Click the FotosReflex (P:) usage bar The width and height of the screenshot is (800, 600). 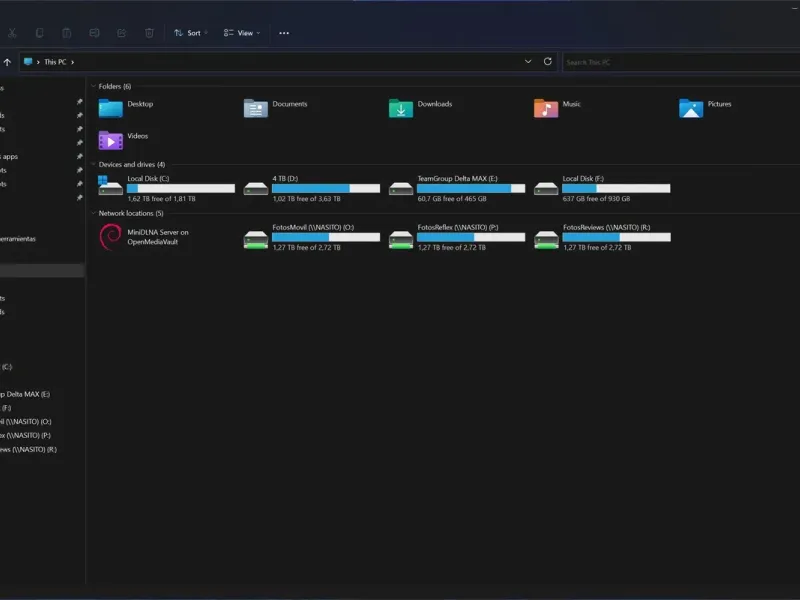coord(471,237)
